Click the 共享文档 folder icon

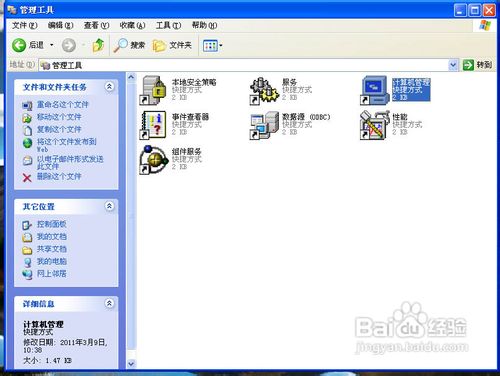(x=27, y=250)
